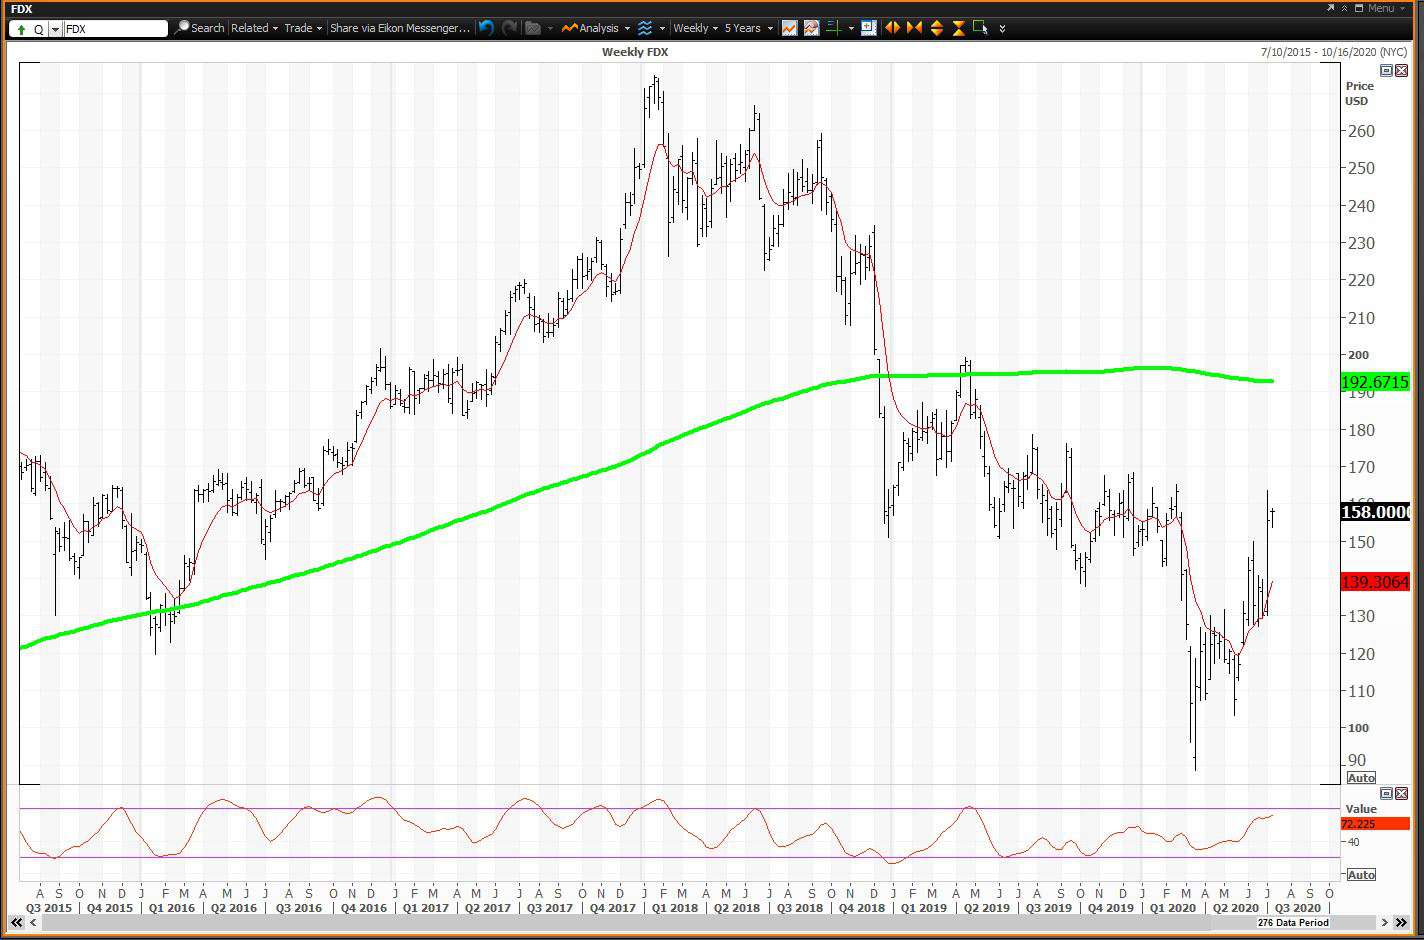Open the Analysis menu
The width and height of the screenshot is (1424, 940).
[596, 28]
